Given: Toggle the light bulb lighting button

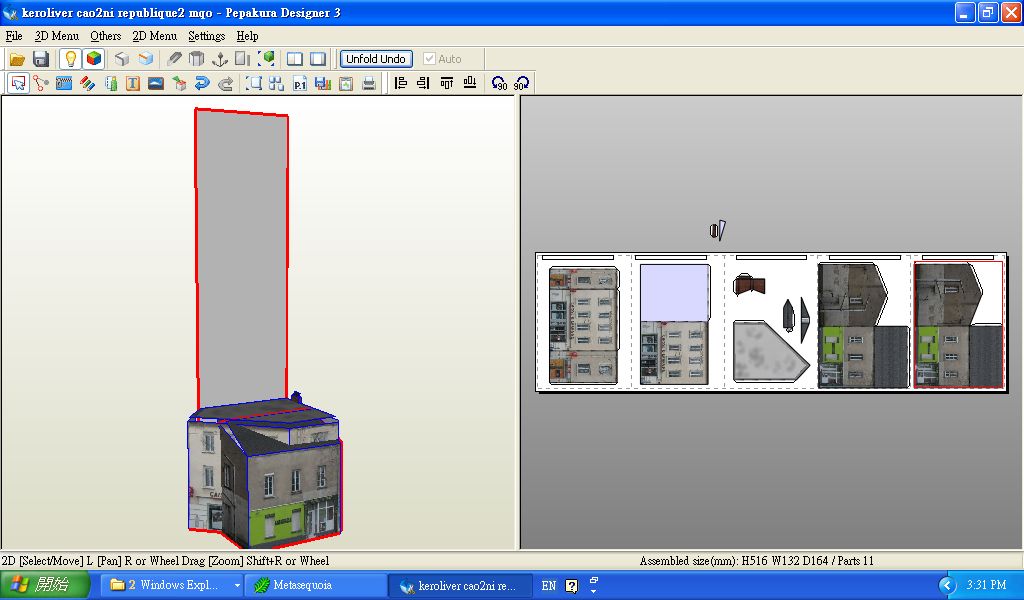Looking at the screenshot, I should pyautogui.click(x=70, y=59).
